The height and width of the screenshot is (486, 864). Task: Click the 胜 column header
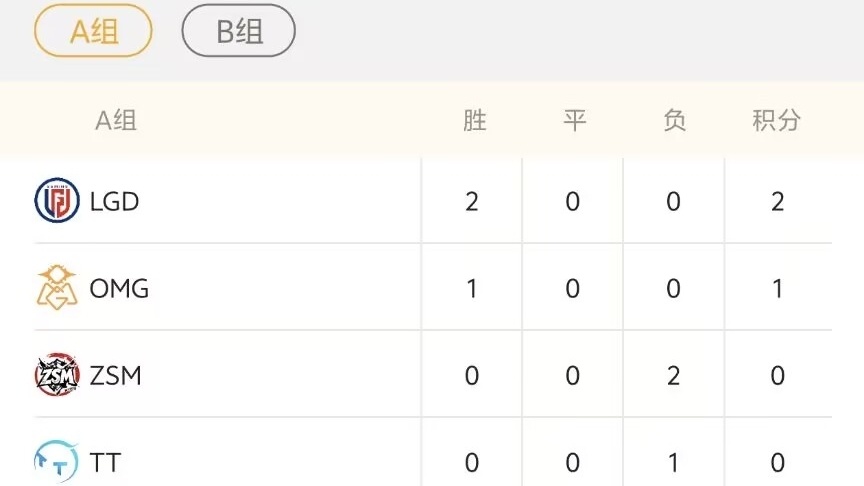474,121
